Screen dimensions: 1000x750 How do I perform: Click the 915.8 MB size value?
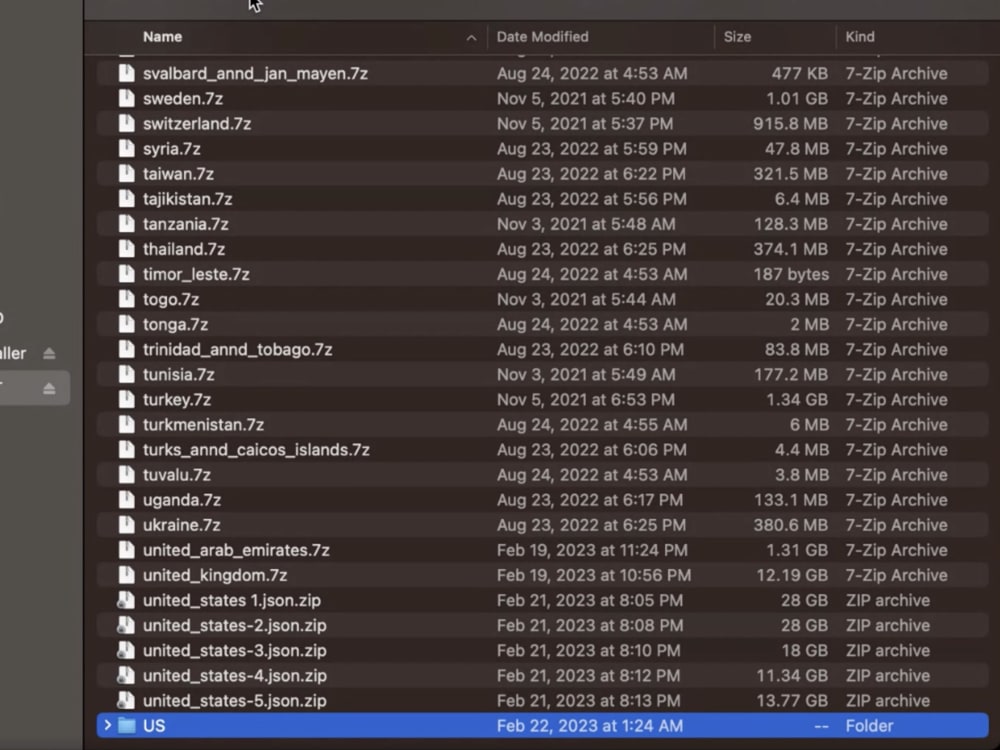pyautogui.click(x=791, y=123)
